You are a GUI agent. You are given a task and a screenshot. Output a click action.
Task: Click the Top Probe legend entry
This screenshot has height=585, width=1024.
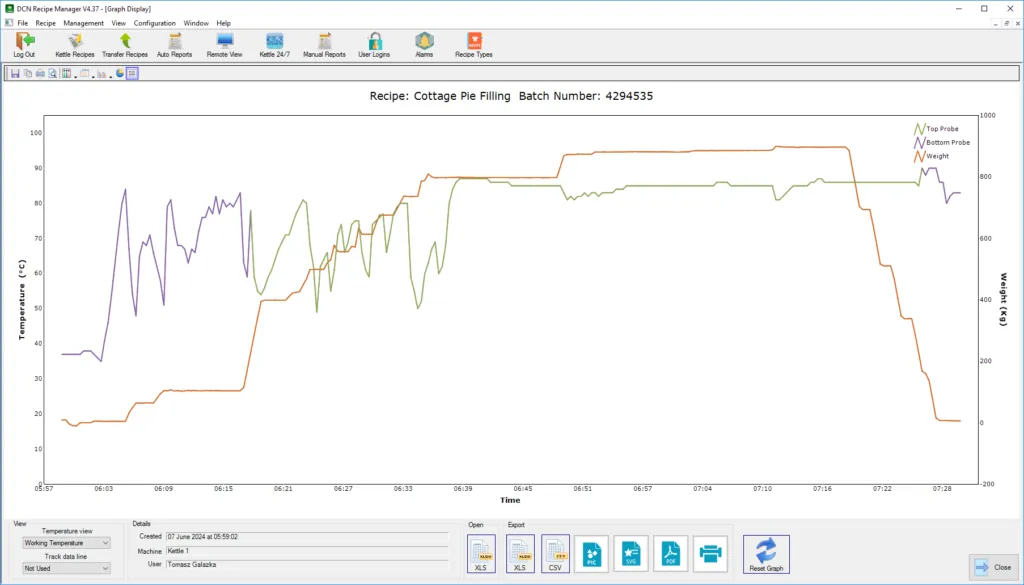pyautogui.click(x=936, y=129)
